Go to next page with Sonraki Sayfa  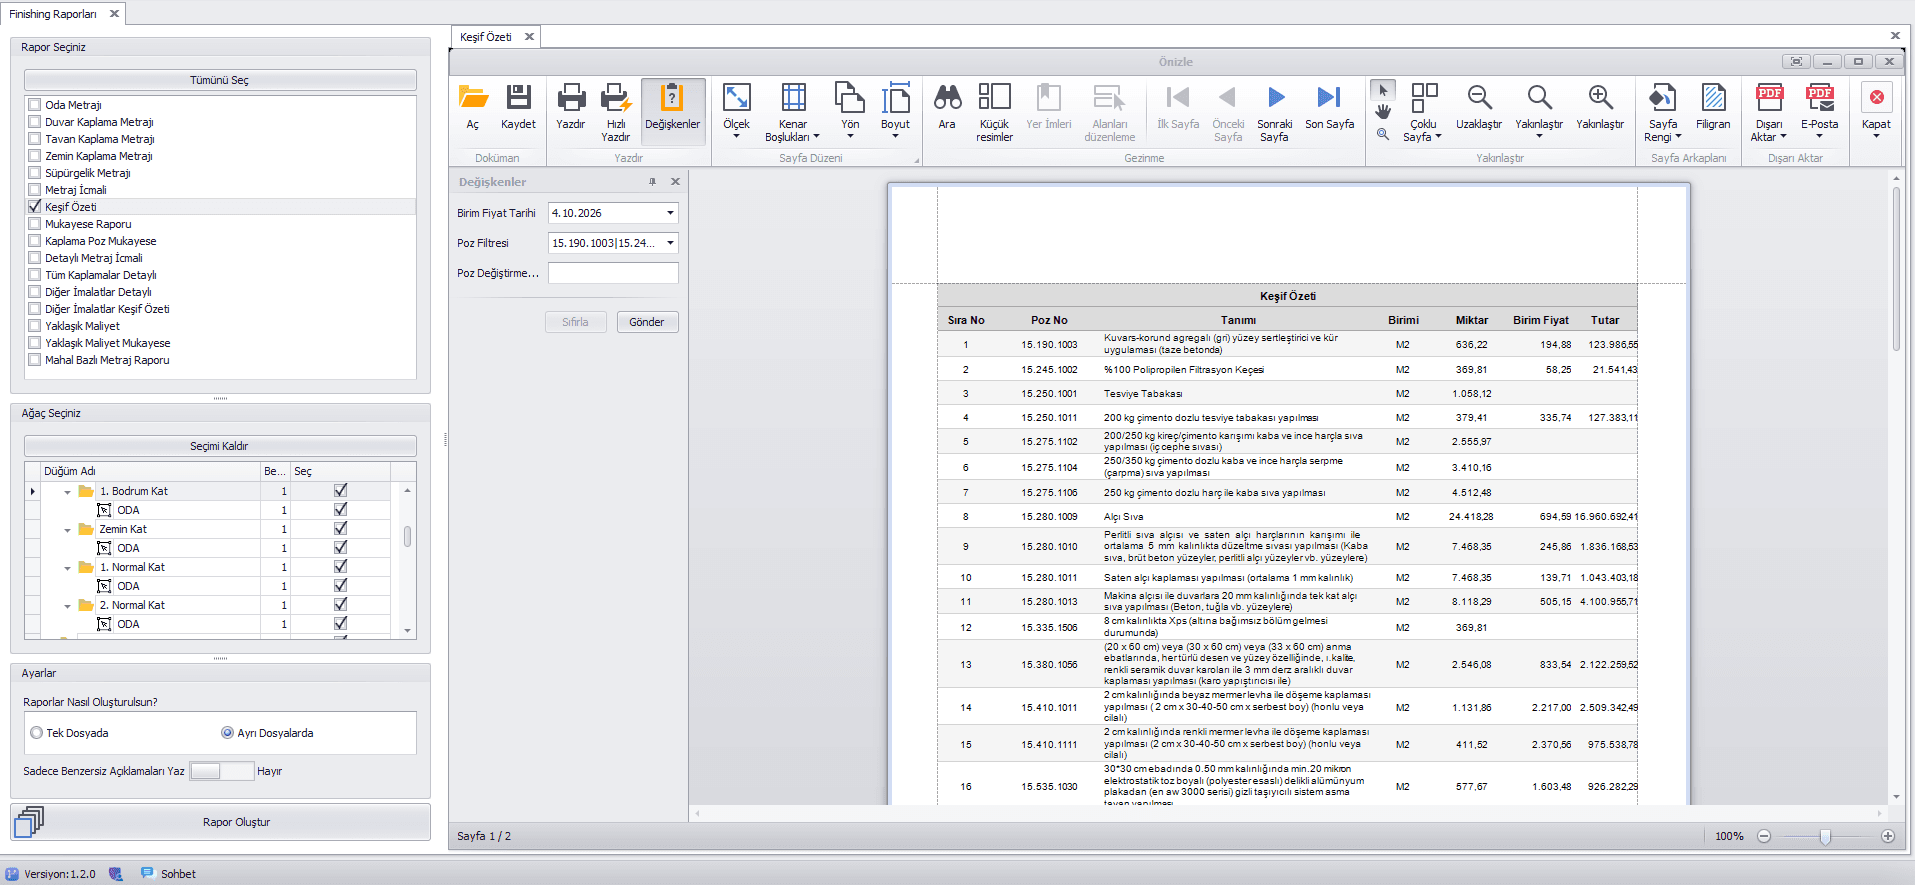[x=1275, y=98]
